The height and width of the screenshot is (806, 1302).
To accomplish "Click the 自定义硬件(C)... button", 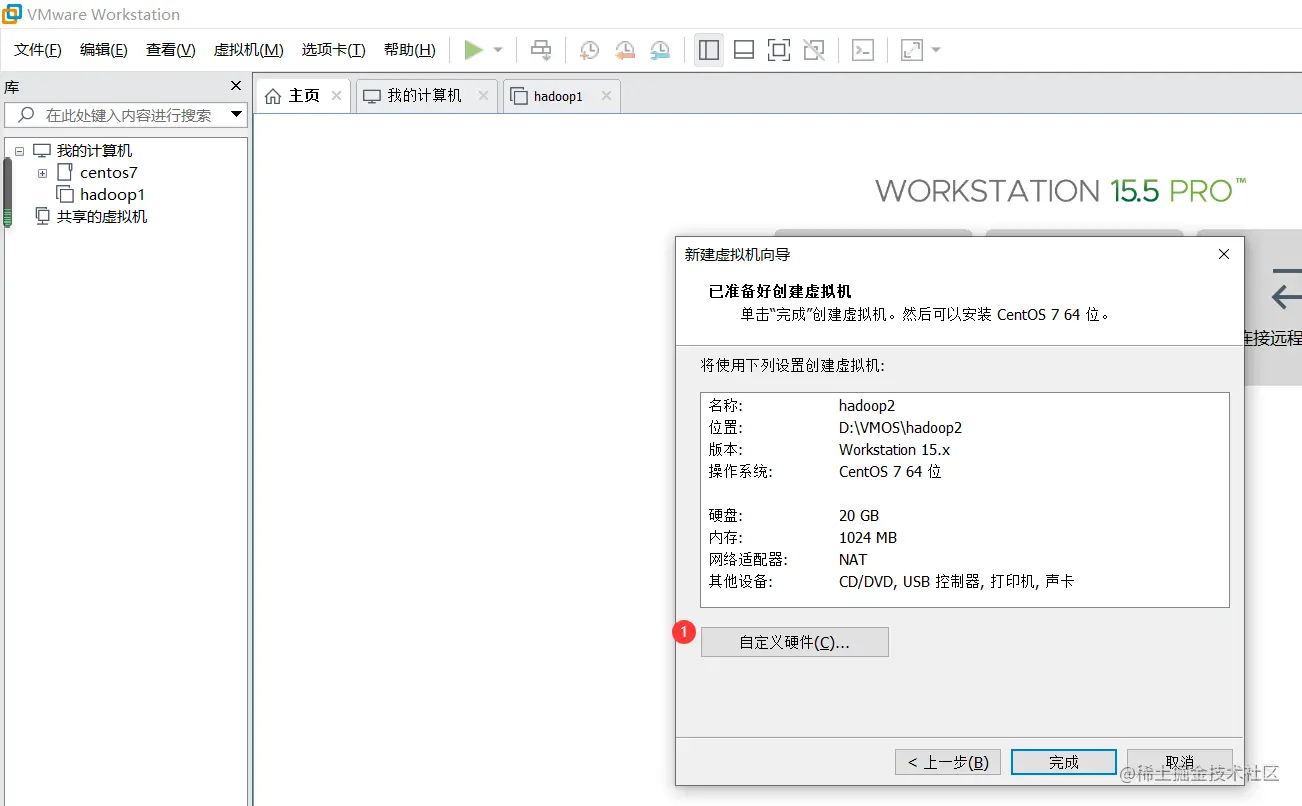I will click(795, 642).
